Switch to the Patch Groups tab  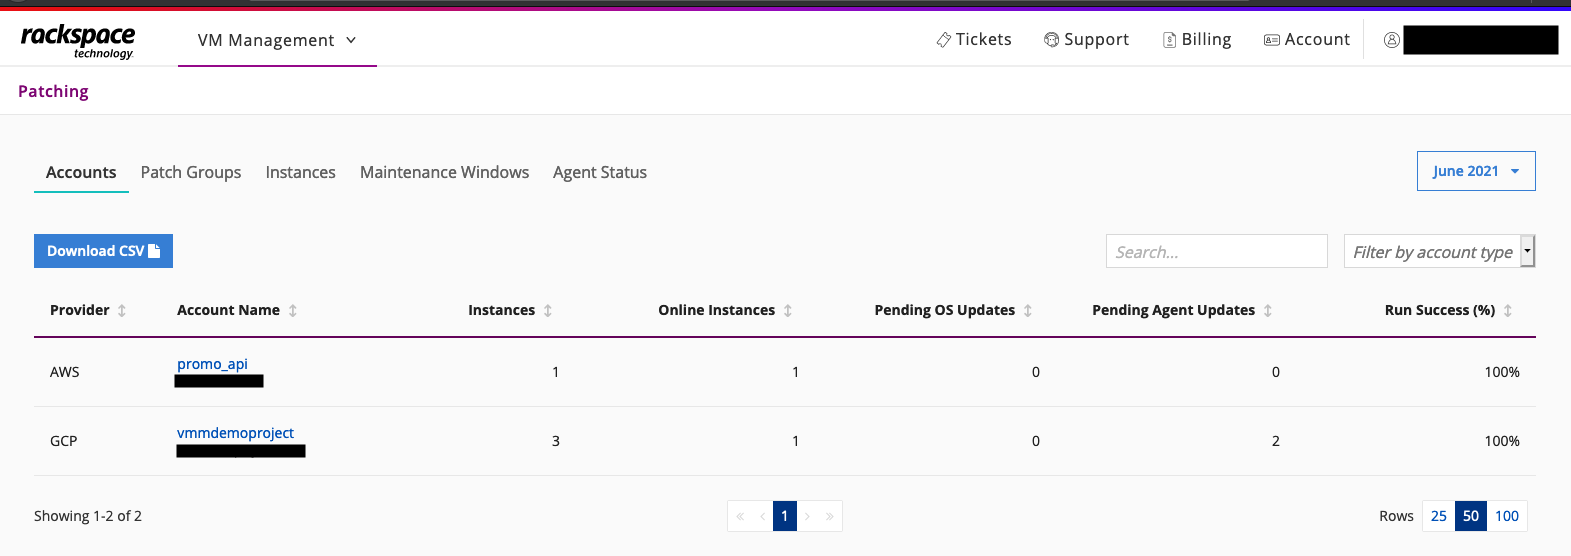click(191, 172)
